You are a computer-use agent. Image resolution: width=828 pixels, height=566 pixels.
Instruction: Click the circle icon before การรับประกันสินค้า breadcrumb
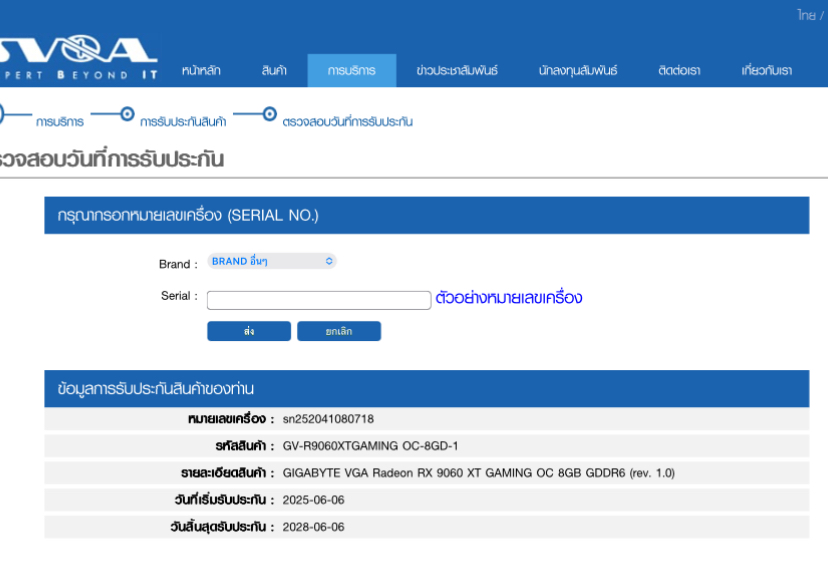127,114
